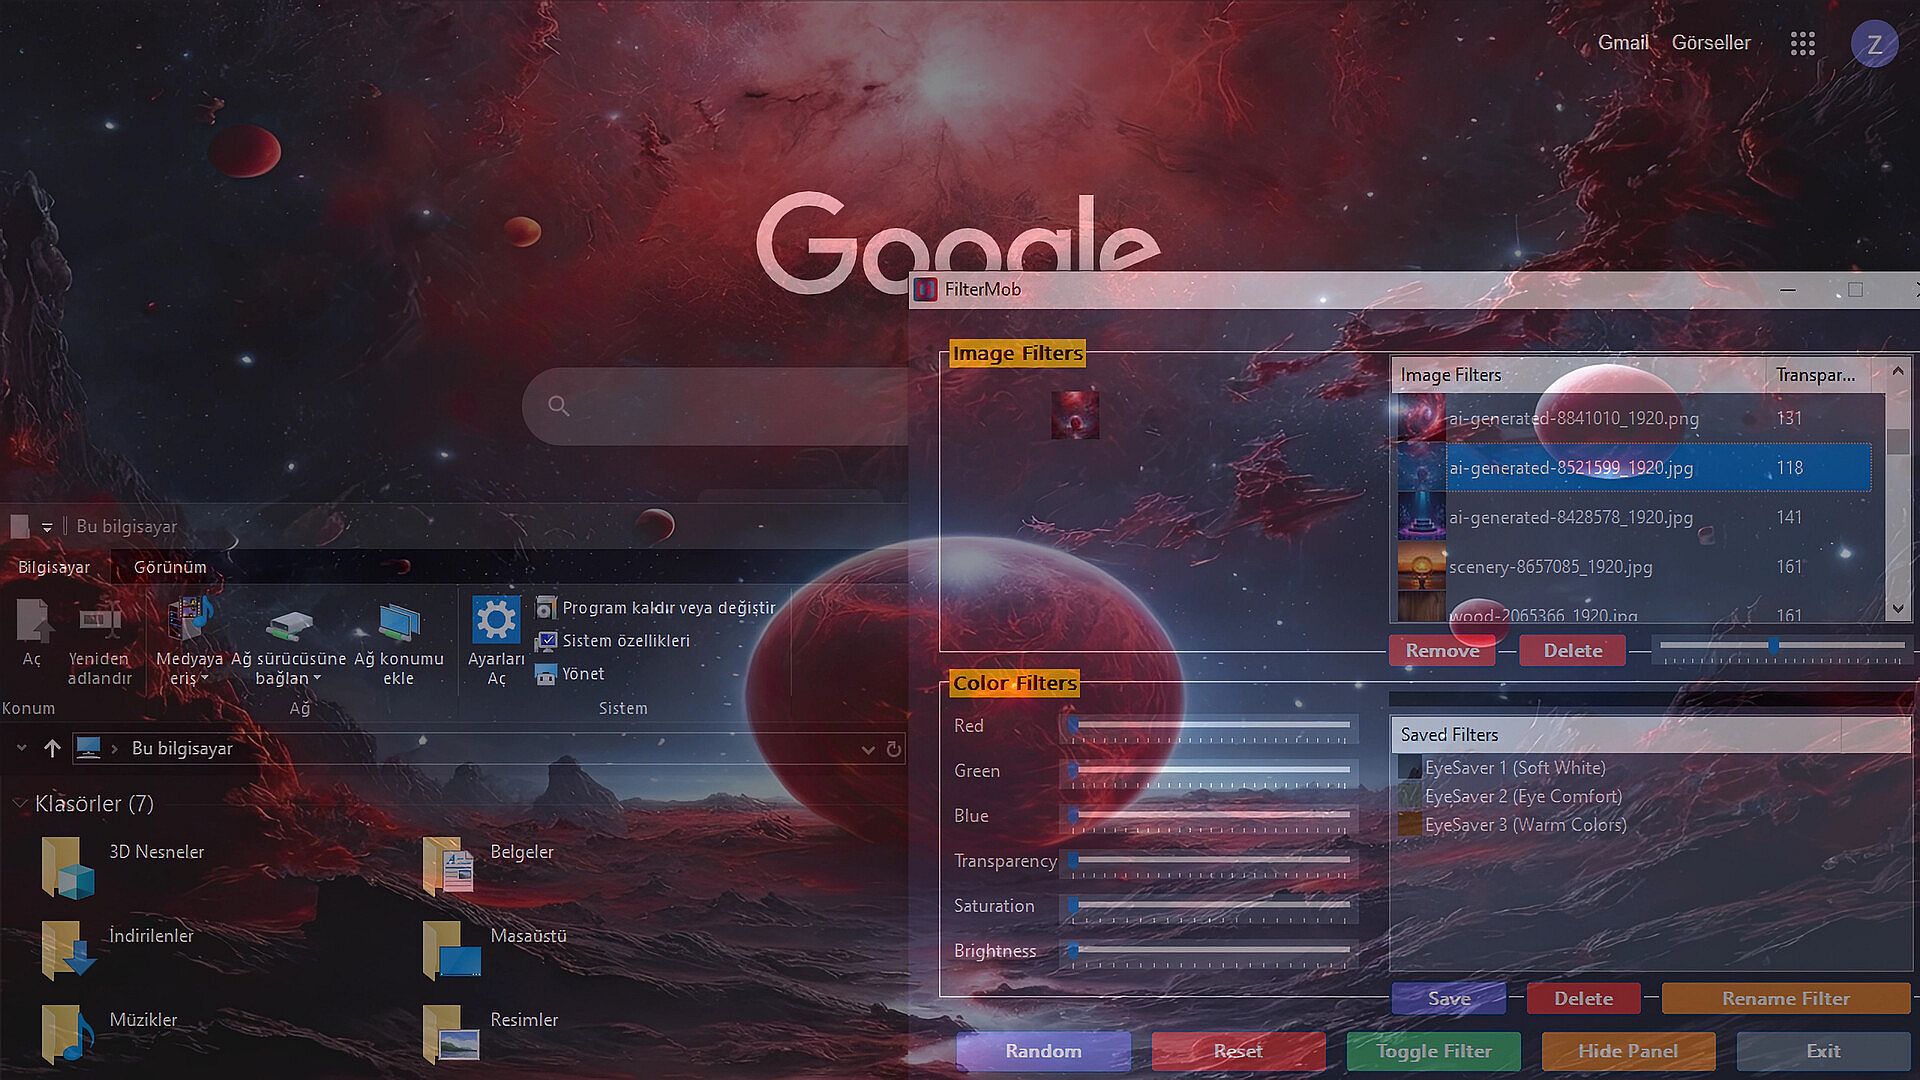
Task: Expand Medyaya eriş dropdown
Action: 204,679
